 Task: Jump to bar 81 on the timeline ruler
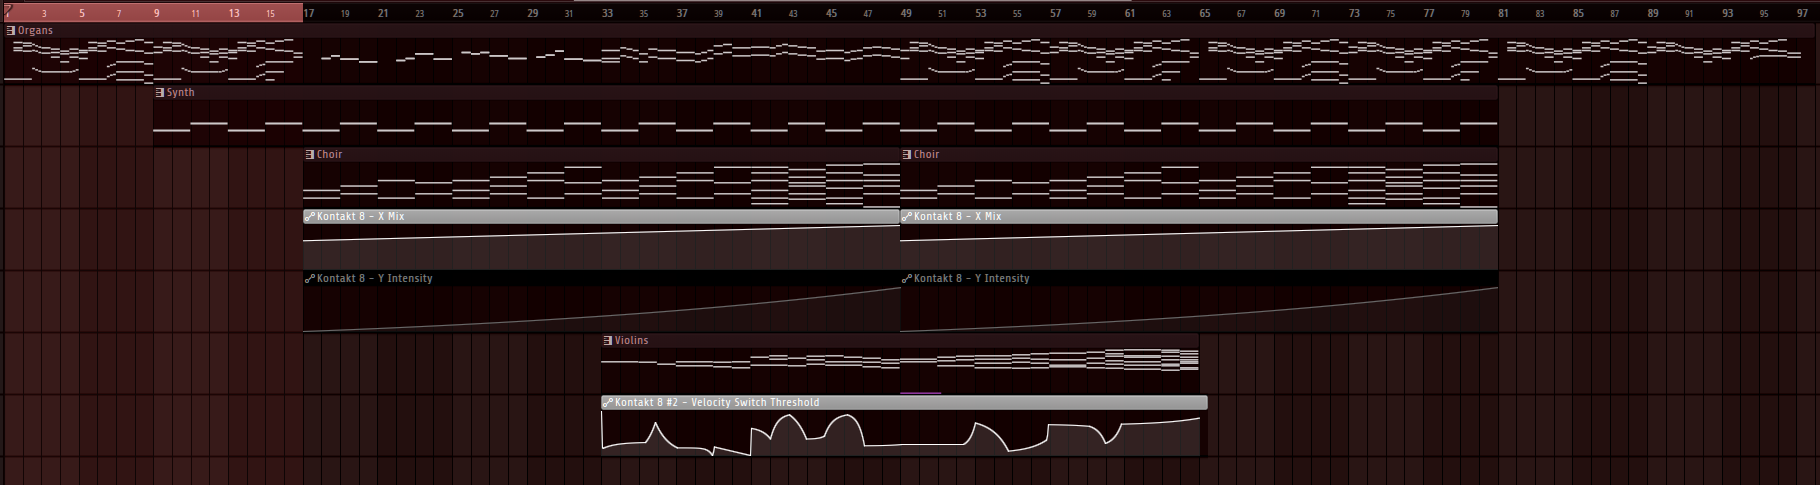click(1503, 13)
